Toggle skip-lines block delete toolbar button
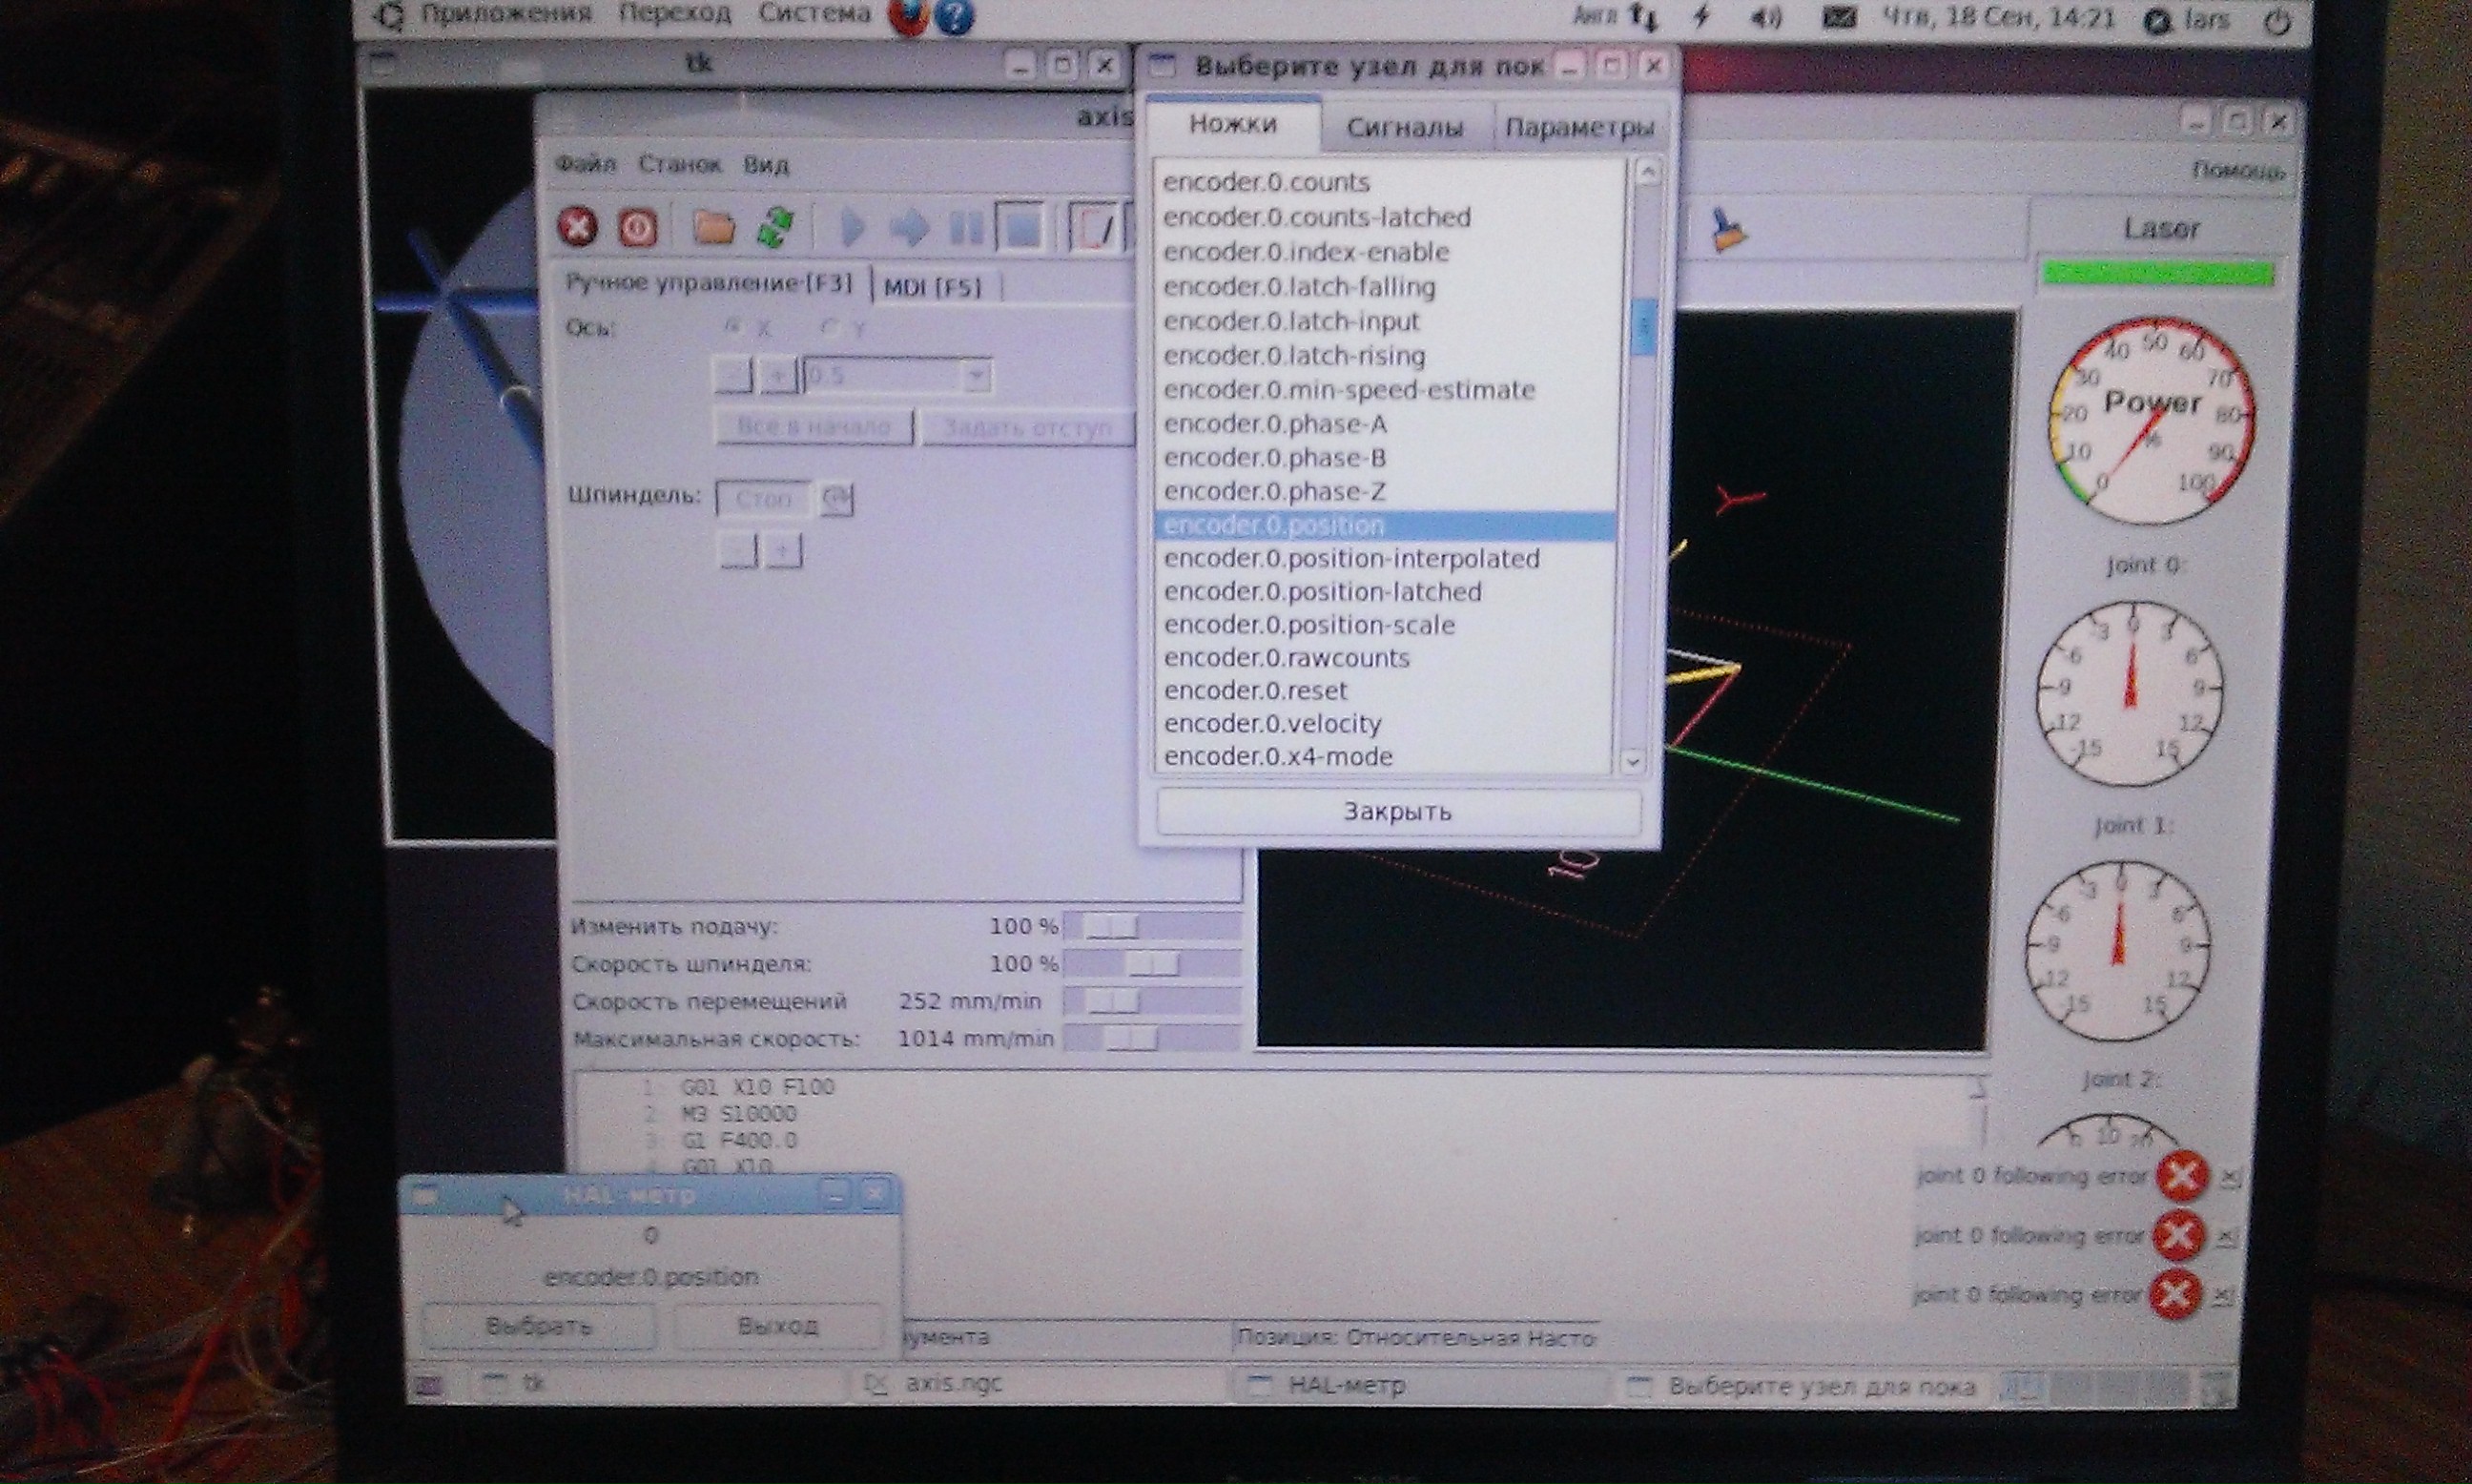The image size is (2472, 1484). 1095,228
